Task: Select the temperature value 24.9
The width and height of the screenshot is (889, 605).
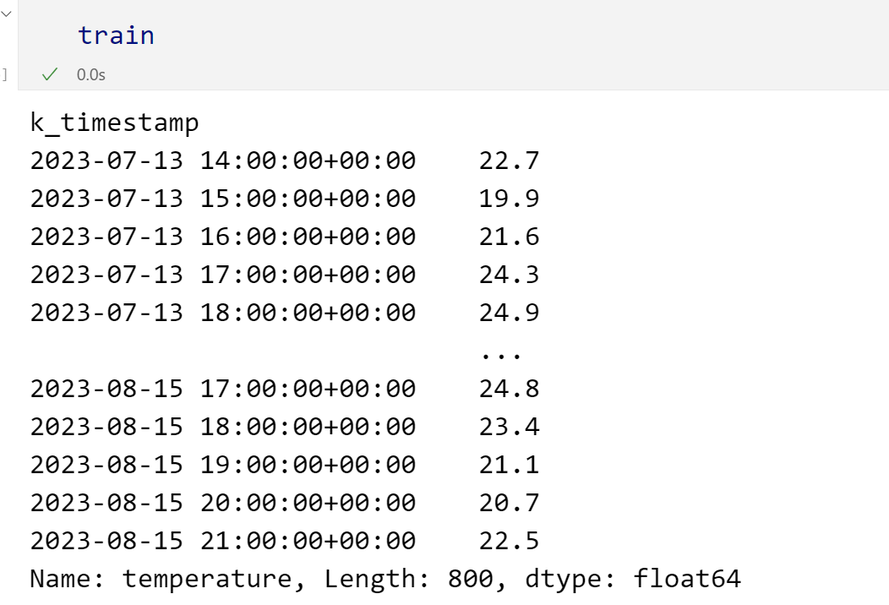Action: (x=509, y=312)
